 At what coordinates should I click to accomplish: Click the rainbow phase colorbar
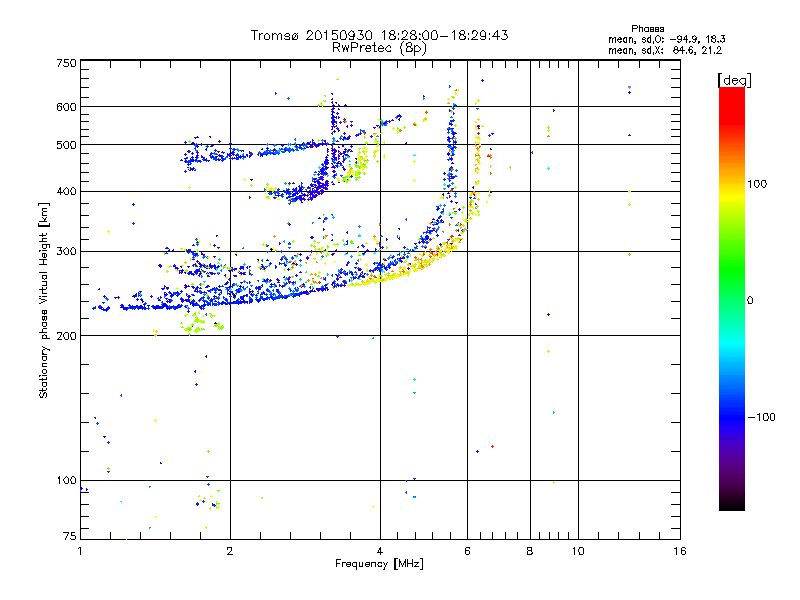[732, 298]
